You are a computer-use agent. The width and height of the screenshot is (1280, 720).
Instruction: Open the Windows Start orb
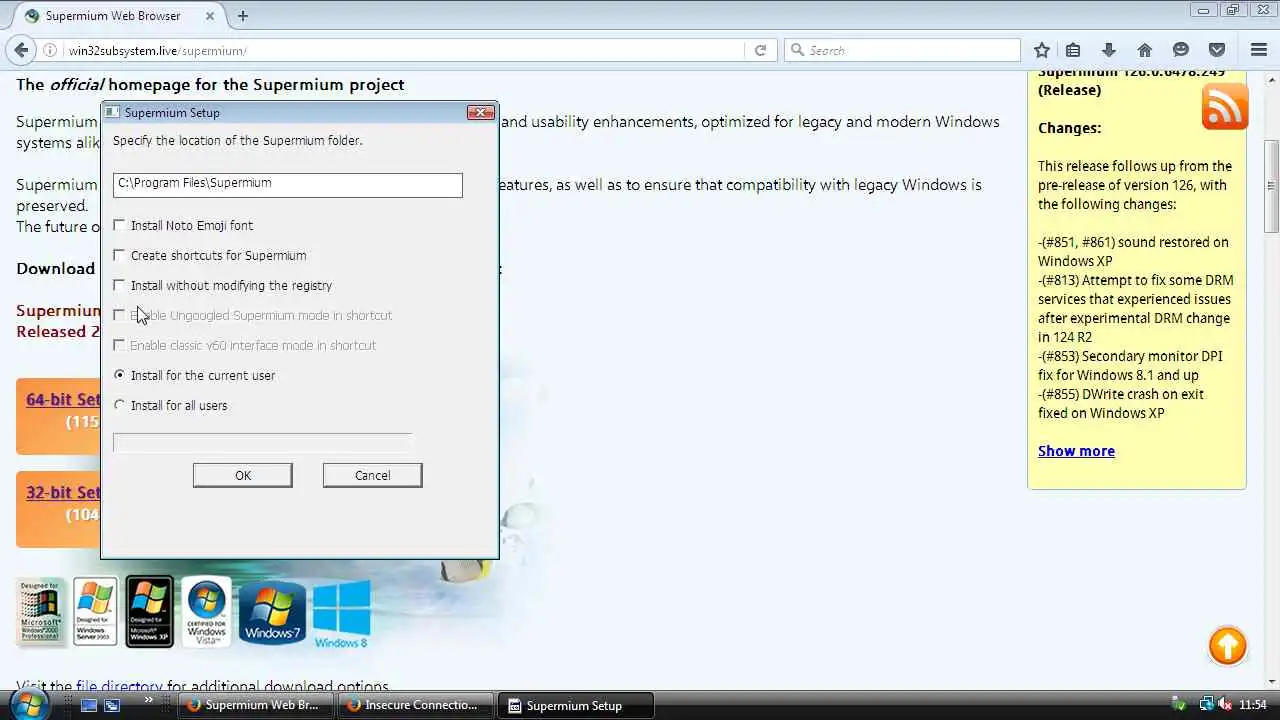(30, 704)
